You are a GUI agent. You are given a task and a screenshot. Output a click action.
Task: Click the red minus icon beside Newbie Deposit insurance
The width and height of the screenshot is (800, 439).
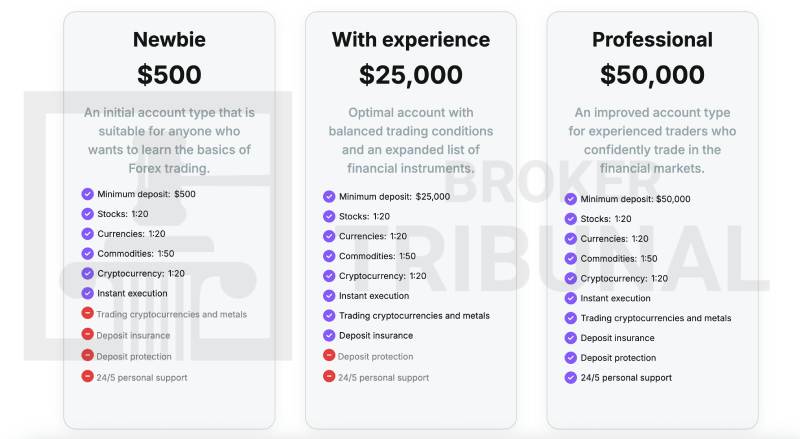click(x=88, y=335)
